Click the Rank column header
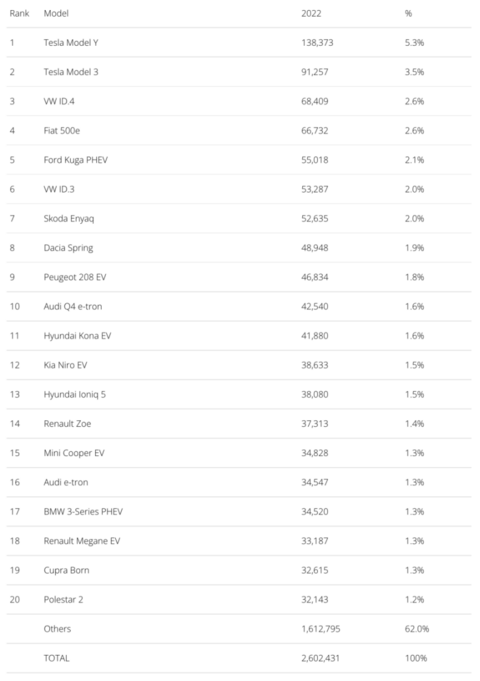 (x=20, y=13)
